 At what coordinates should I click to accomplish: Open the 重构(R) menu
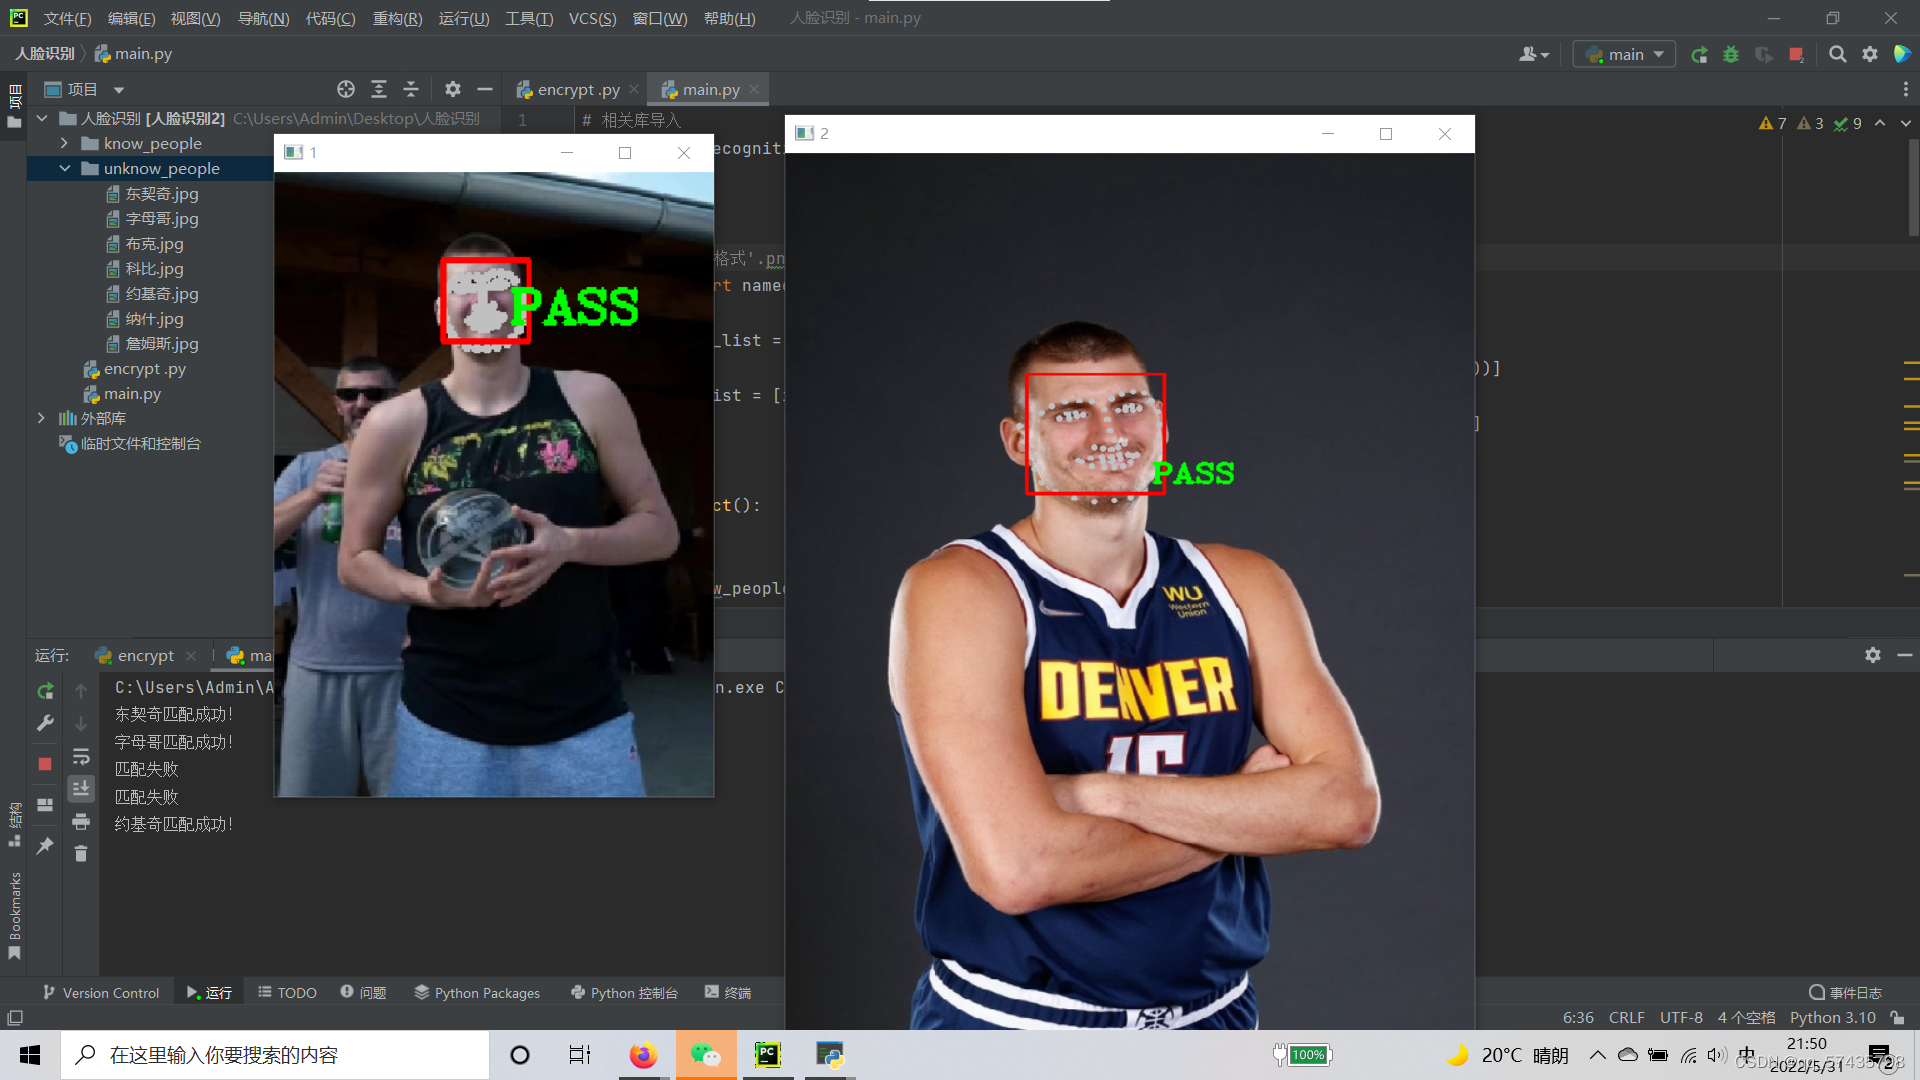397,18
